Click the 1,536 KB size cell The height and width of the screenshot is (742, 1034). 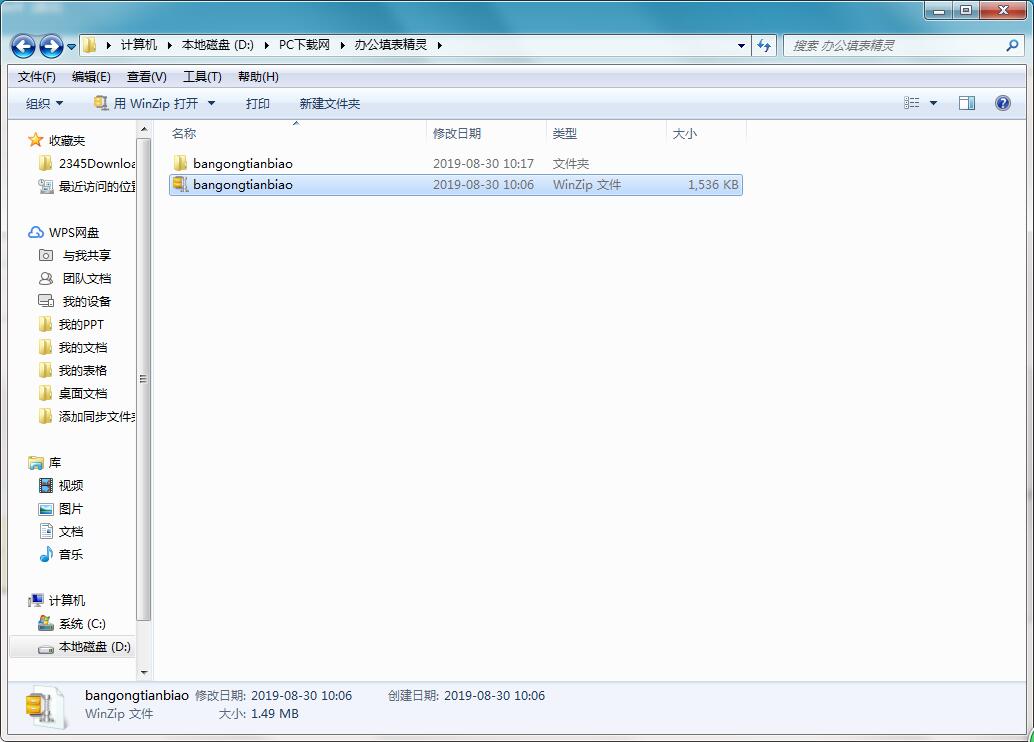click(x=713, y=185)
